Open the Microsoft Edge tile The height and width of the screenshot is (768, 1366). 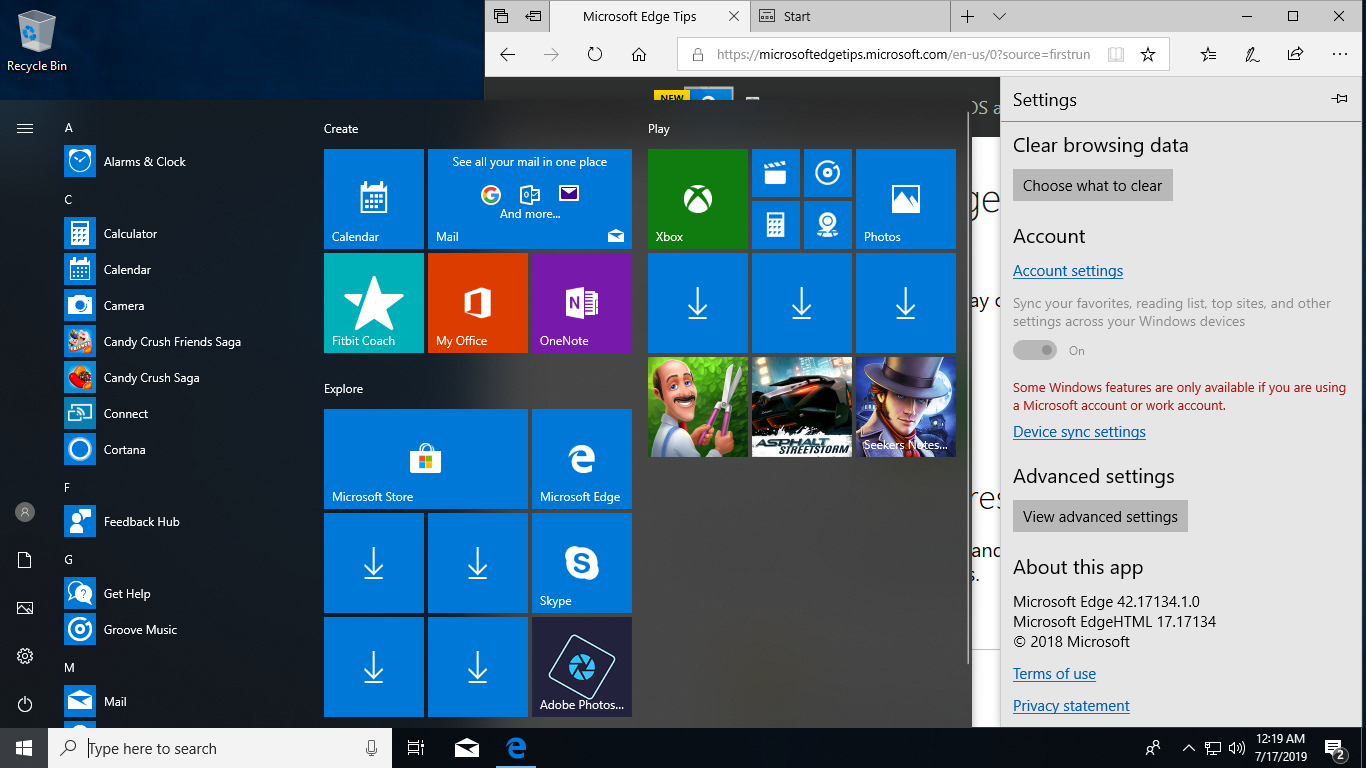582,459
